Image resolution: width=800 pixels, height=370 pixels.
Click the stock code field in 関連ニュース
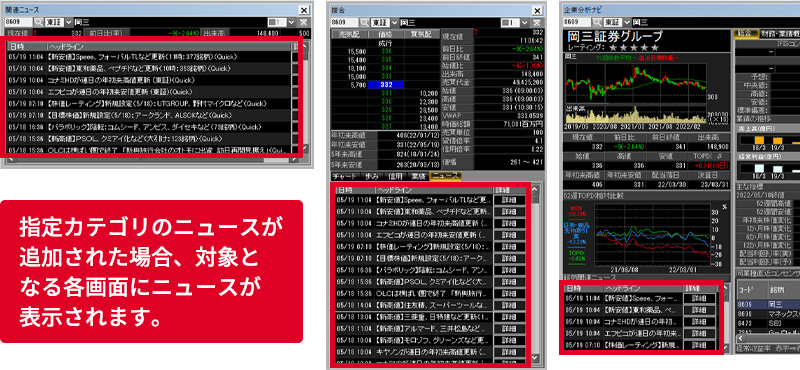click(18, 22)
